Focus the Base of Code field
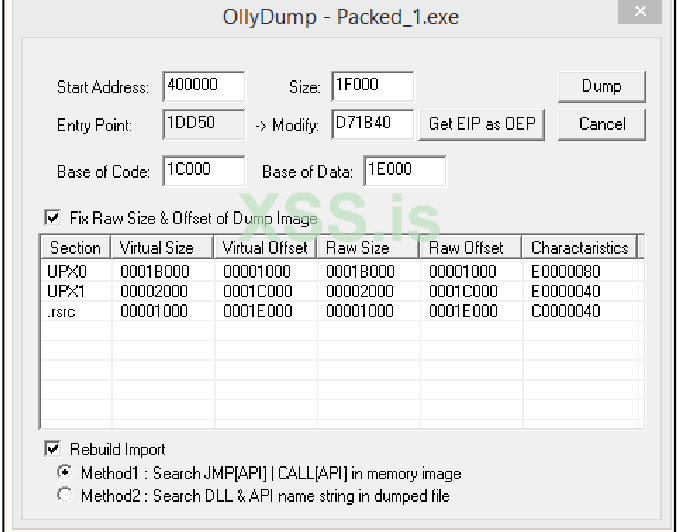 [204, 171]
